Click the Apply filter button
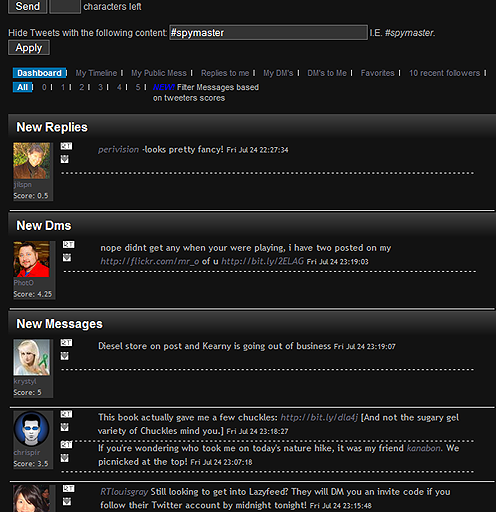Viewport: 496px width, 512px height. tap(29, 48)
